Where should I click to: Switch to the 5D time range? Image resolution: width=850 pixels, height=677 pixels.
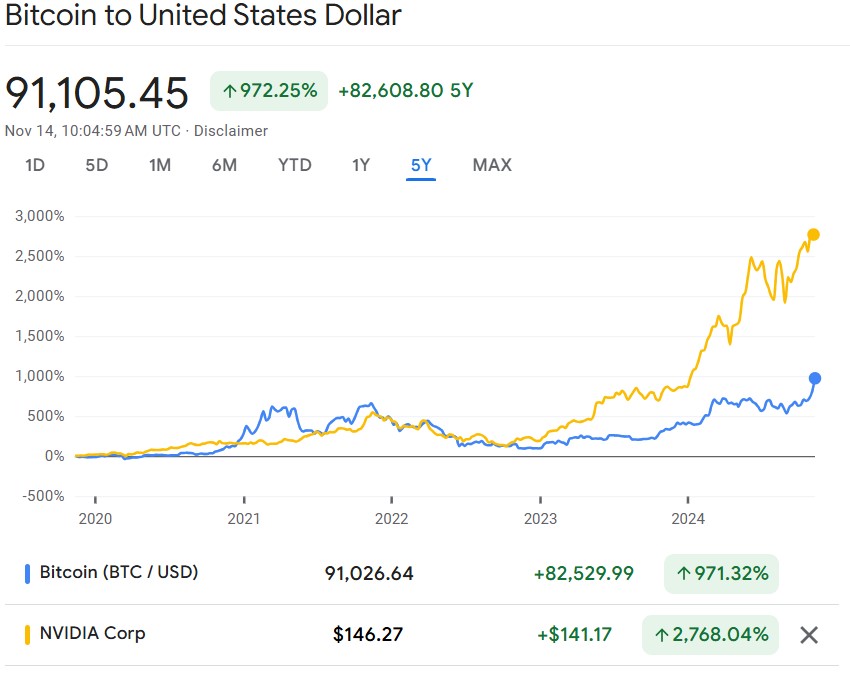pyautogui.click(x=96, y=165)
